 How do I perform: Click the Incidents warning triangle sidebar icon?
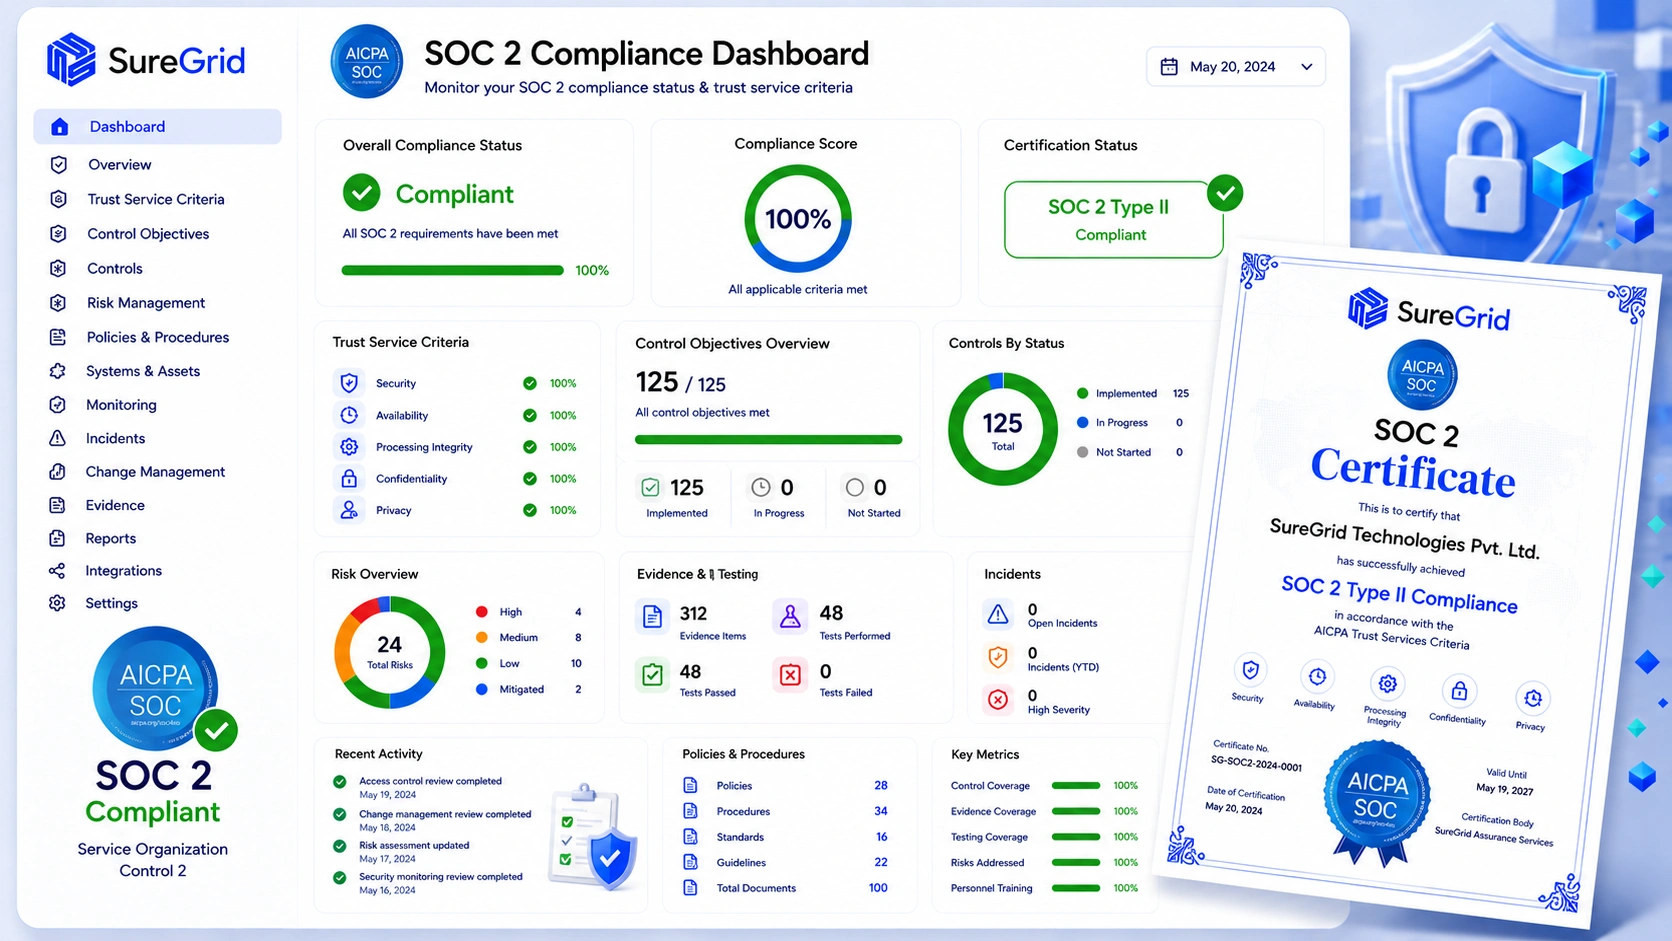tap(58, 438)
